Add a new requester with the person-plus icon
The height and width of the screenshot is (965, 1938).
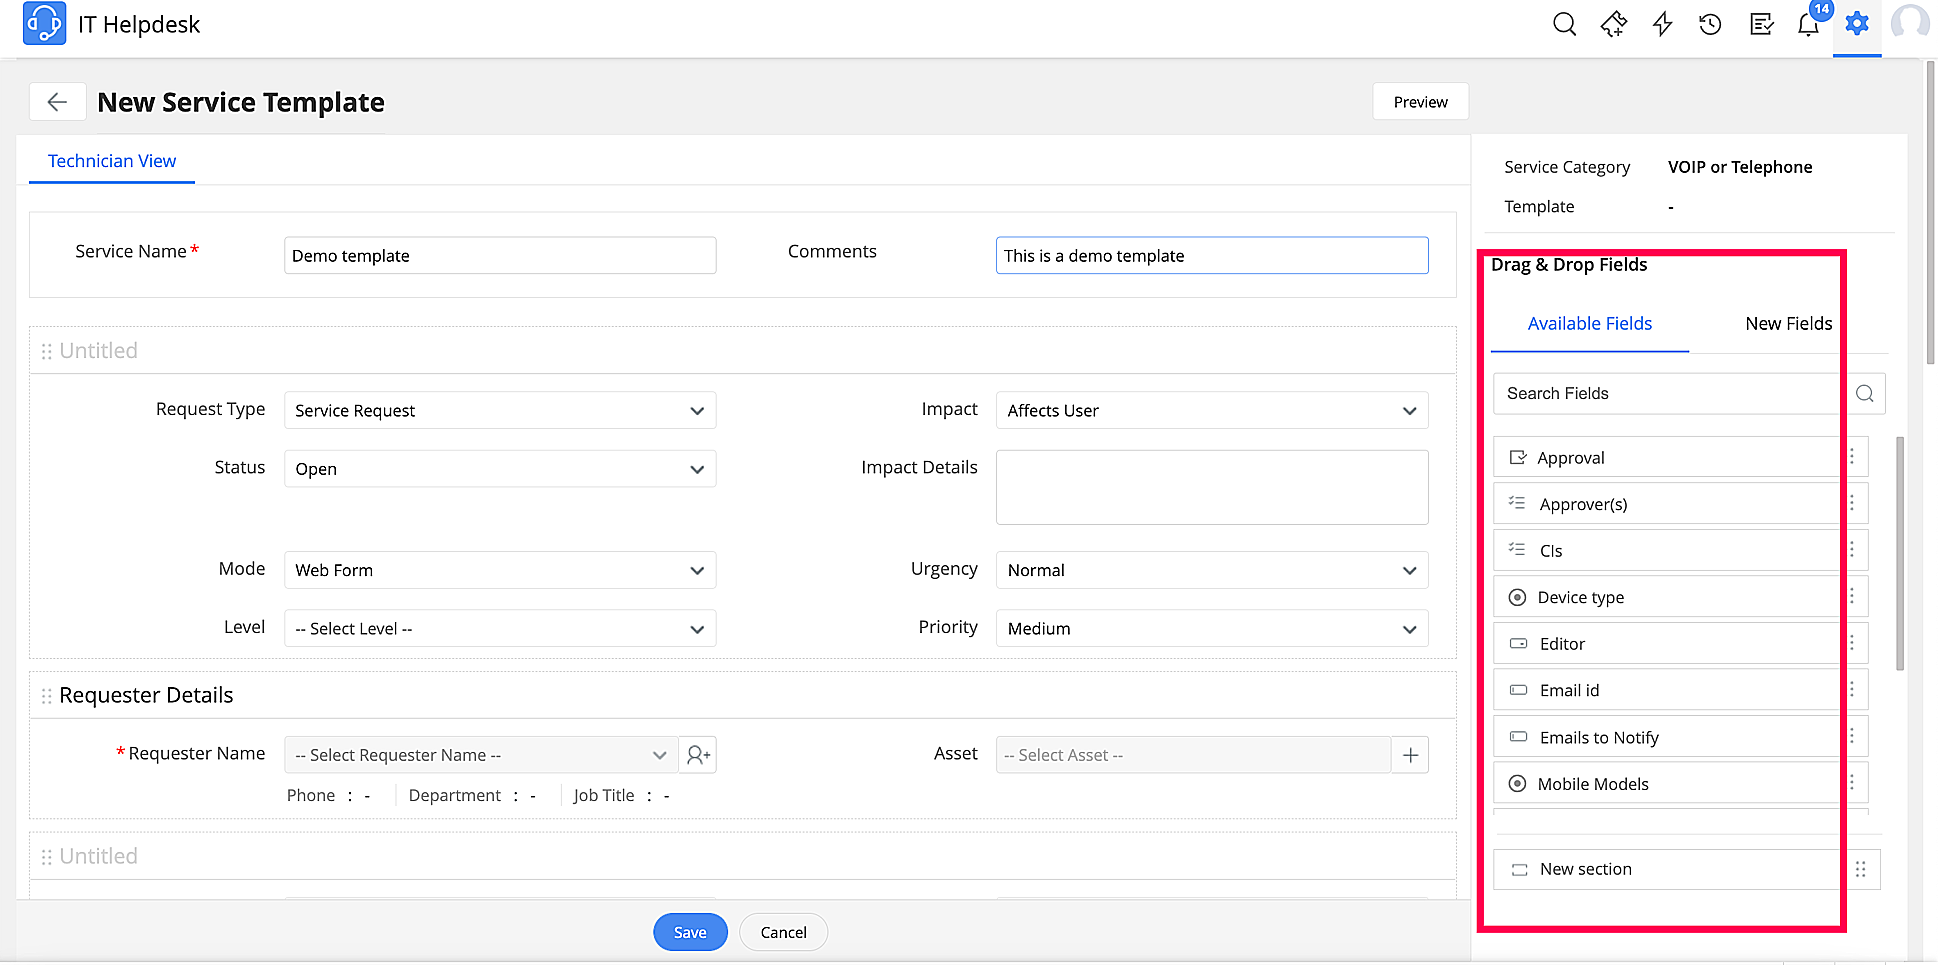(x=697, y=755)
